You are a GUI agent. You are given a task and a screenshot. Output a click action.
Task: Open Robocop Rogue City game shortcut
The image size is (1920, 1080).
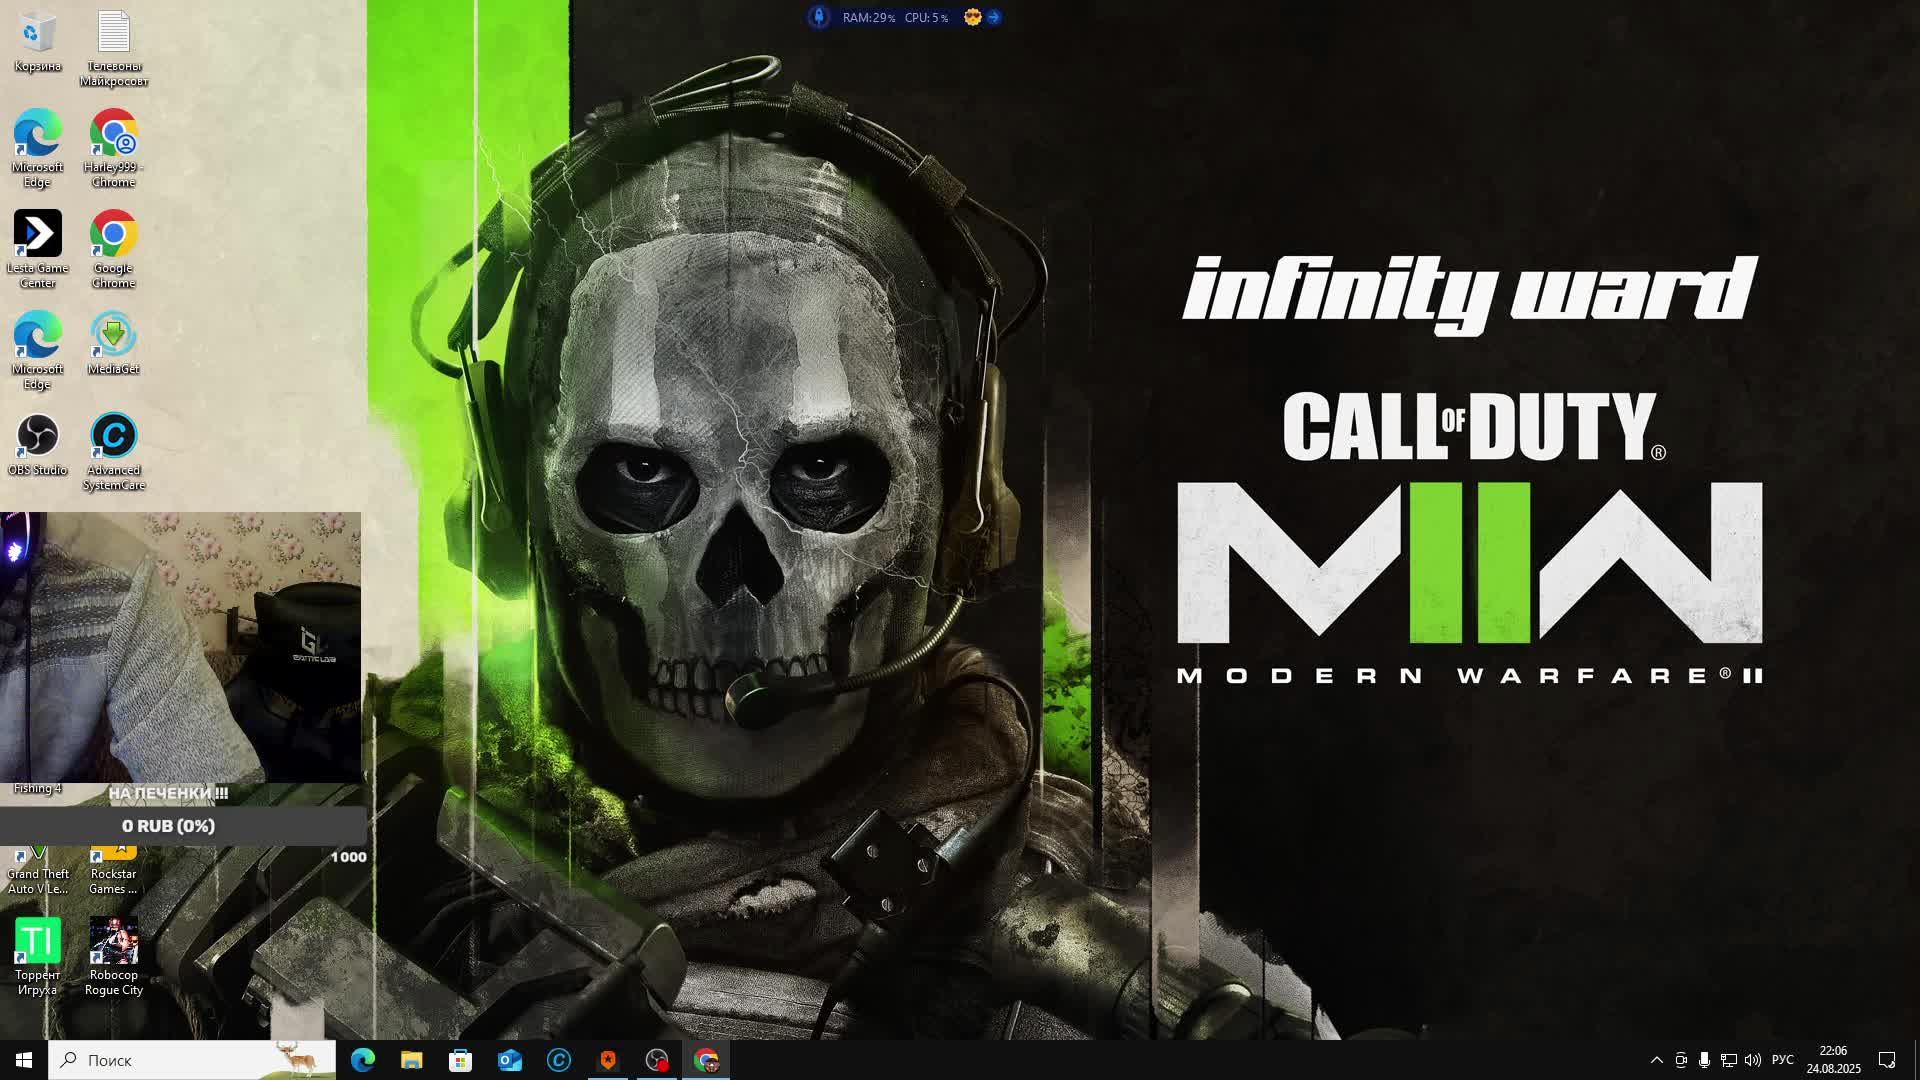click(113, 942)
